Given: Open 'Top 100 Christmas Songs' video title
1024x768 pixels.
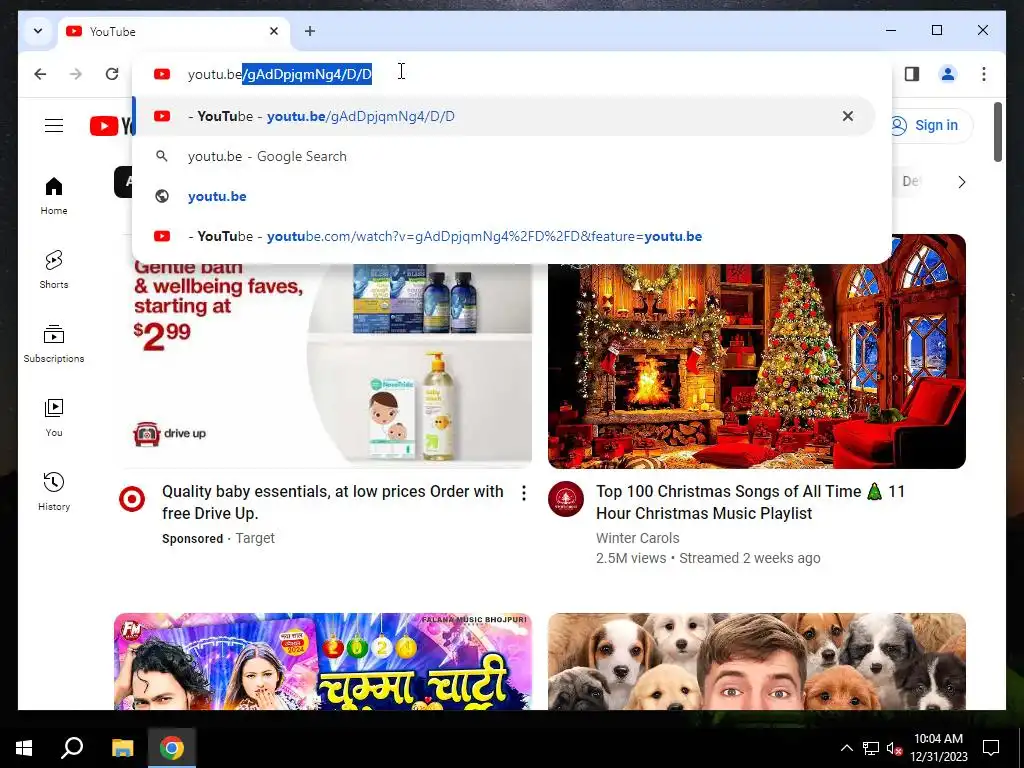Looking at the screenshot, I should [750, 502].
